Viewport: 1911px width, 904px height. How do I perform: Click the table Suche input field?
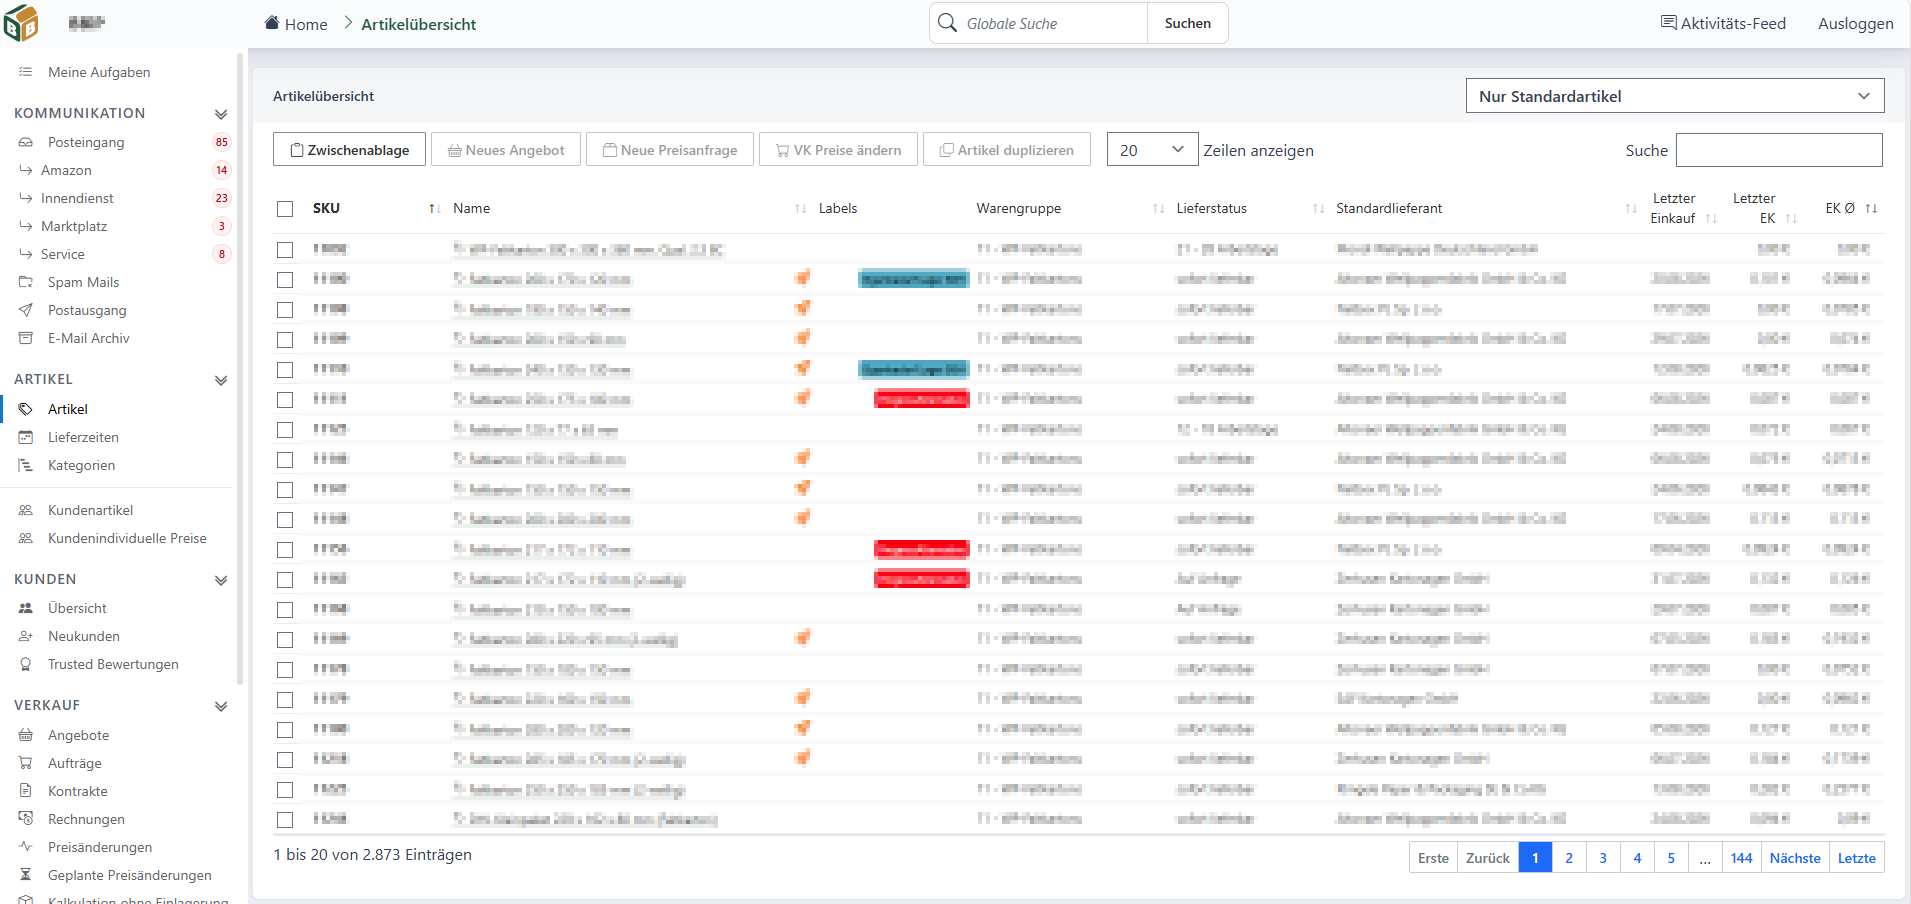[x=1779, y=150]
